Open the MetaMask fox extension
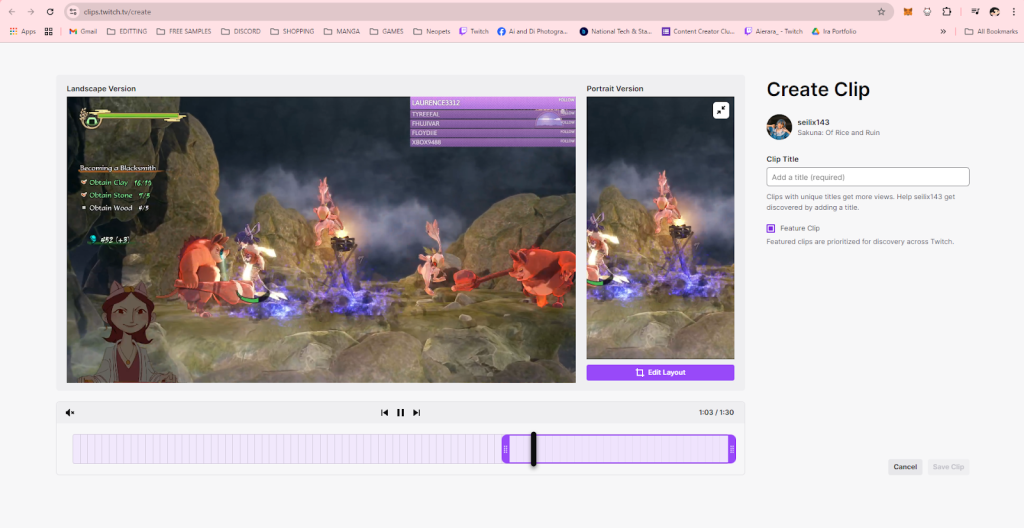The image size is (1024, 528). pos(908,12)
